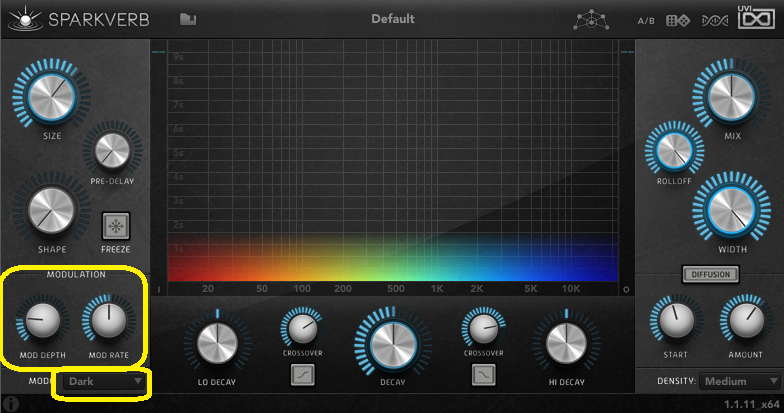Toggle the Diffusion button
Image resolution: width=784 pixels, height=413 pixels.
(710, 274)
